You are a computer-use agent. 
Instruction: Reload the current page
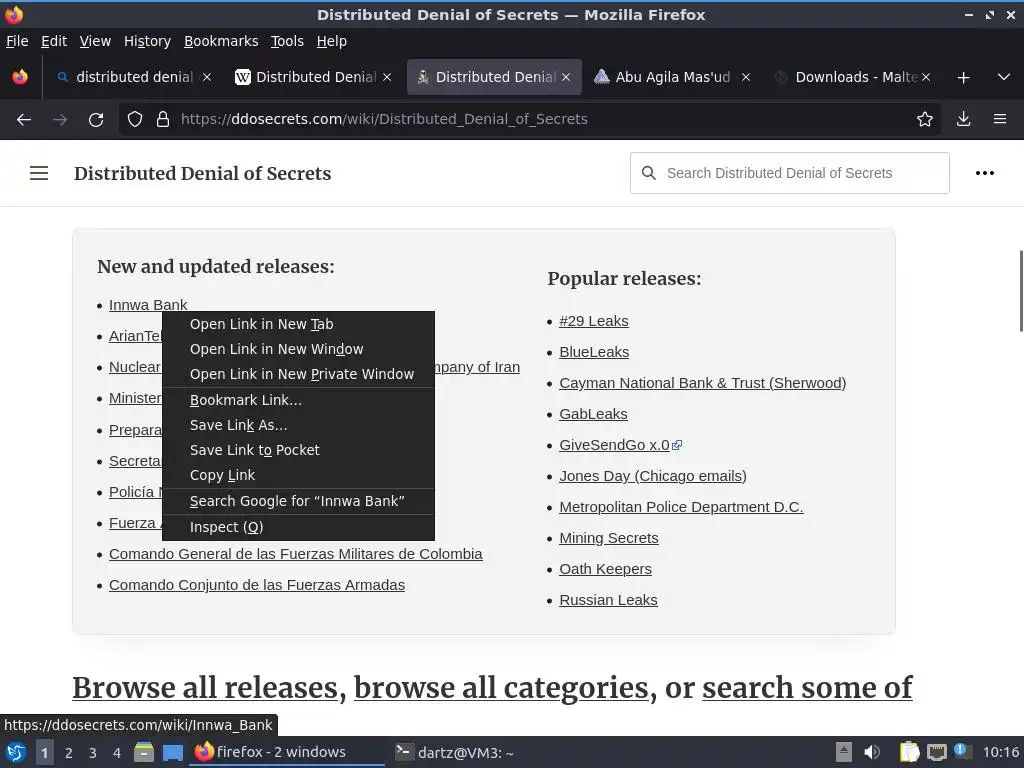tap(96, 119)
